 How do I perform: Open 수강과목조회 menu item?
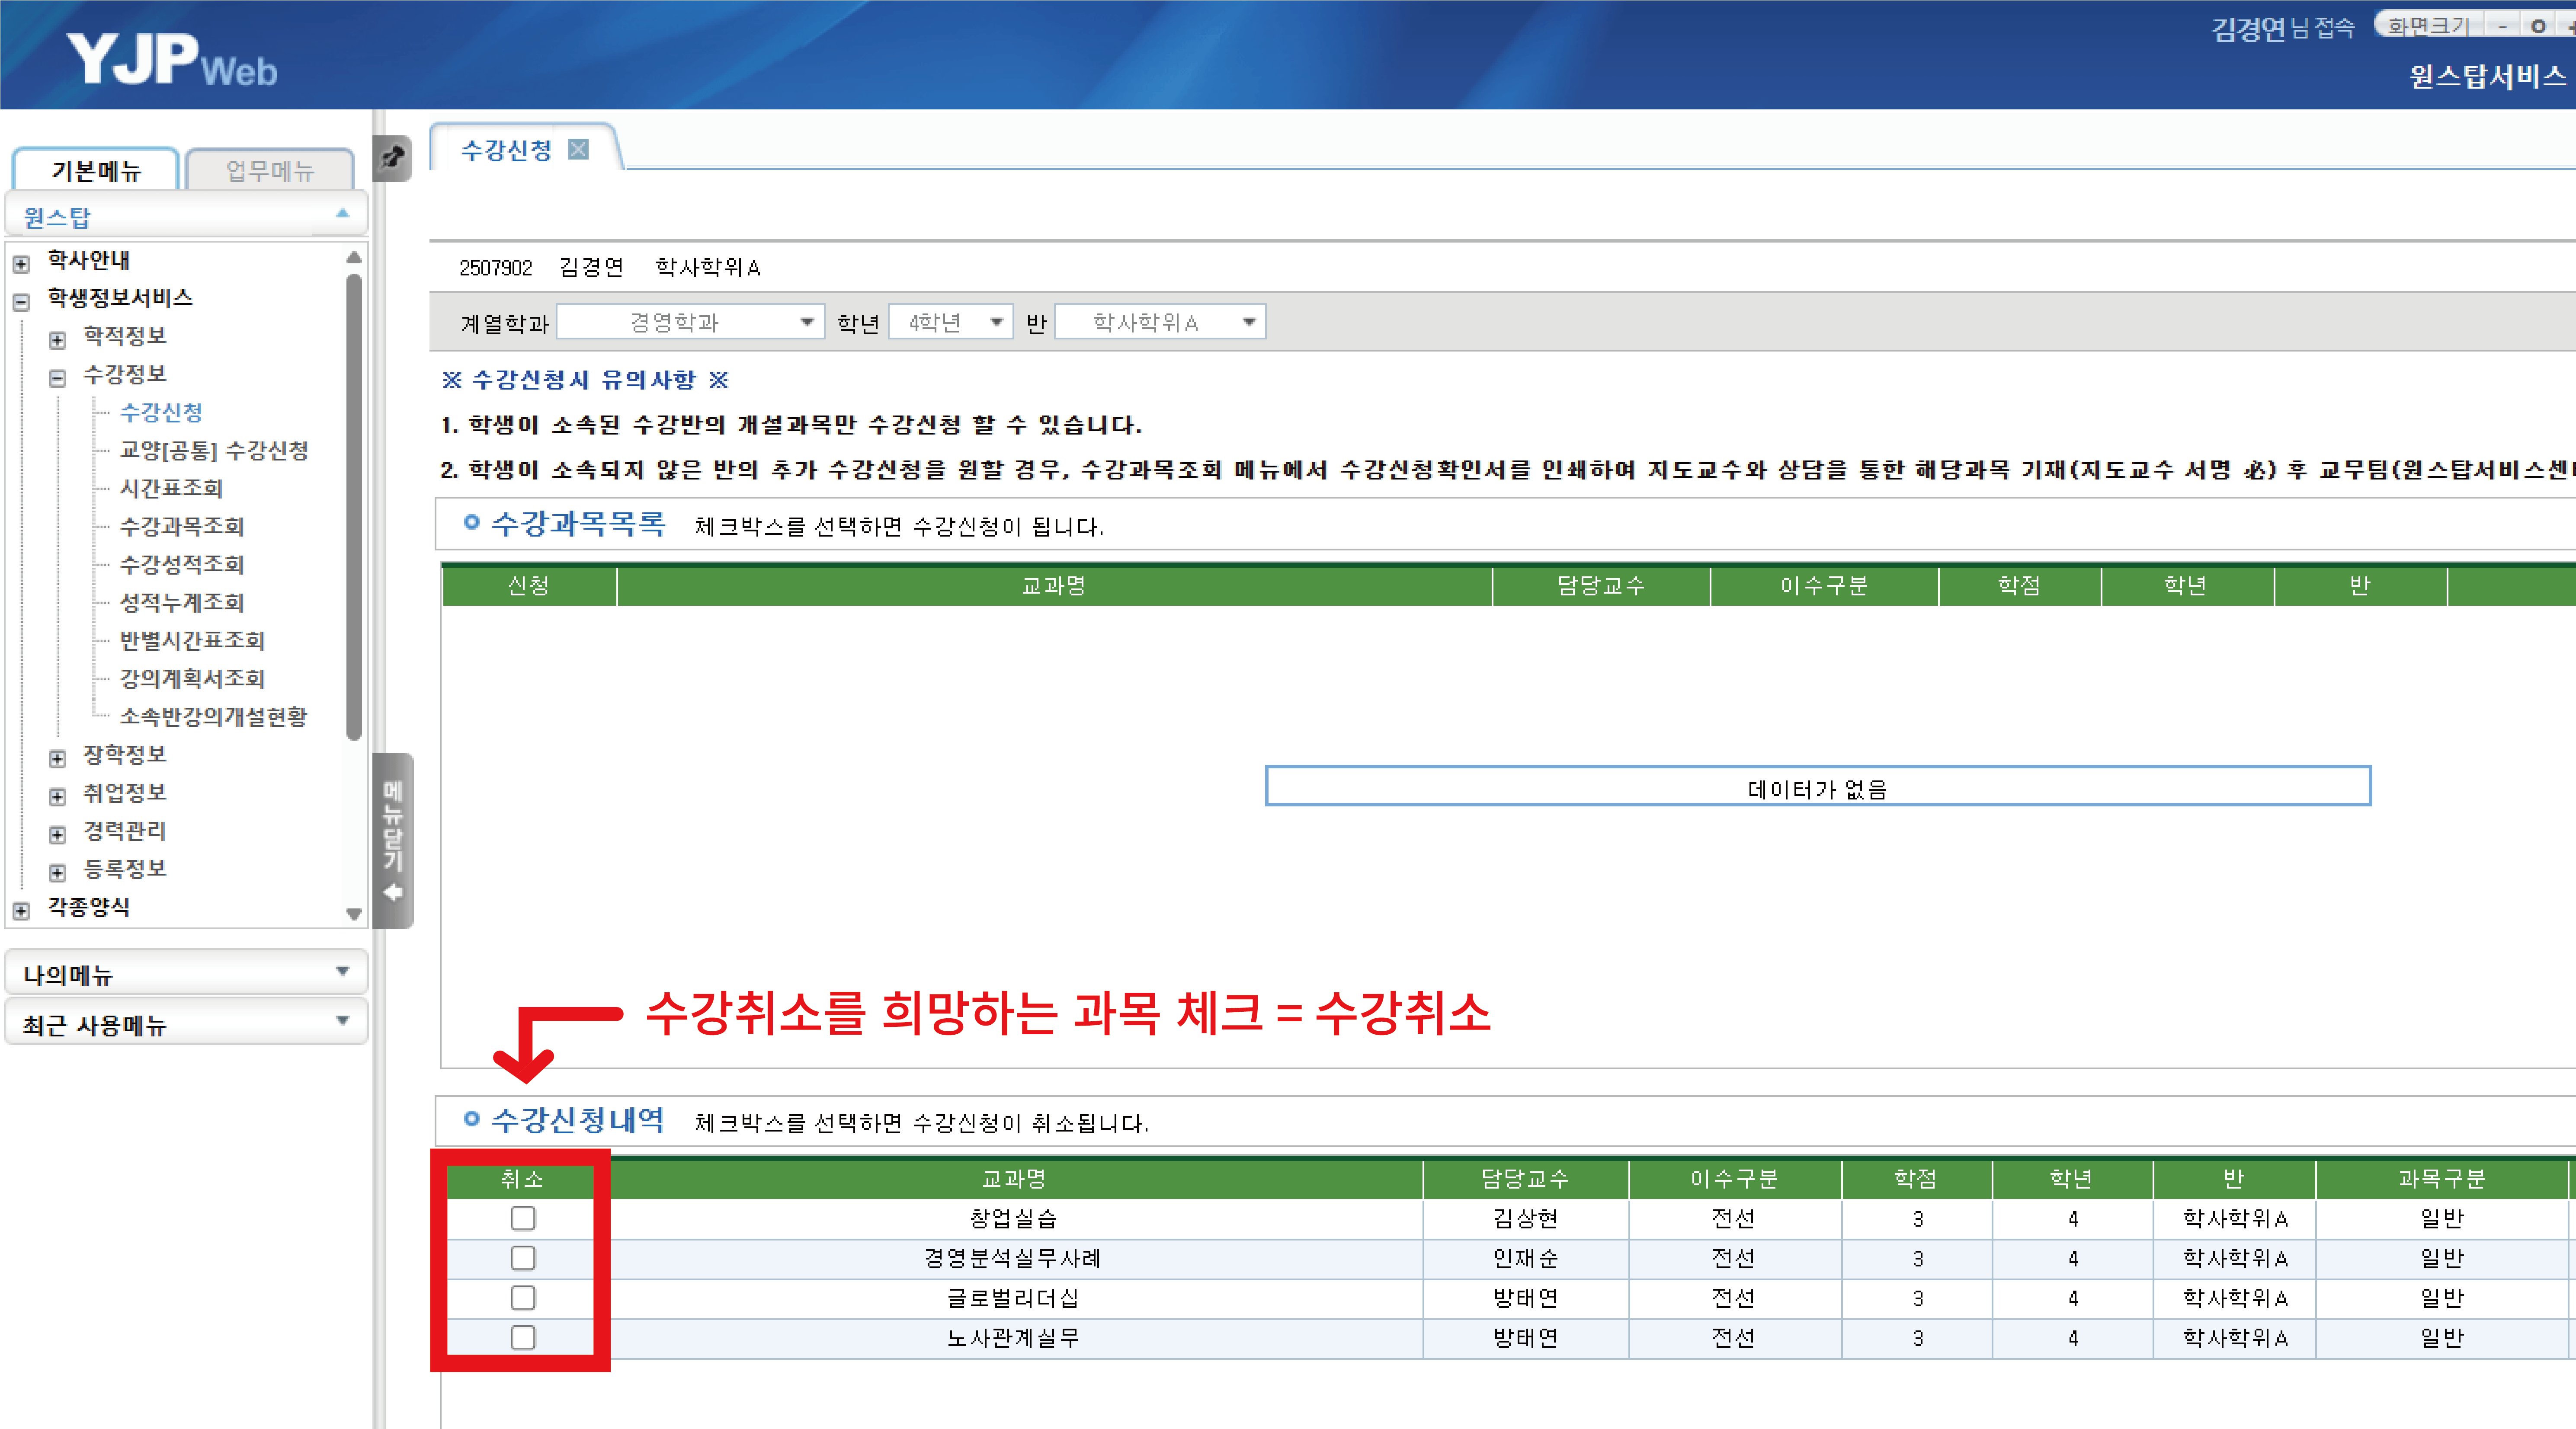tap(182, 526)
